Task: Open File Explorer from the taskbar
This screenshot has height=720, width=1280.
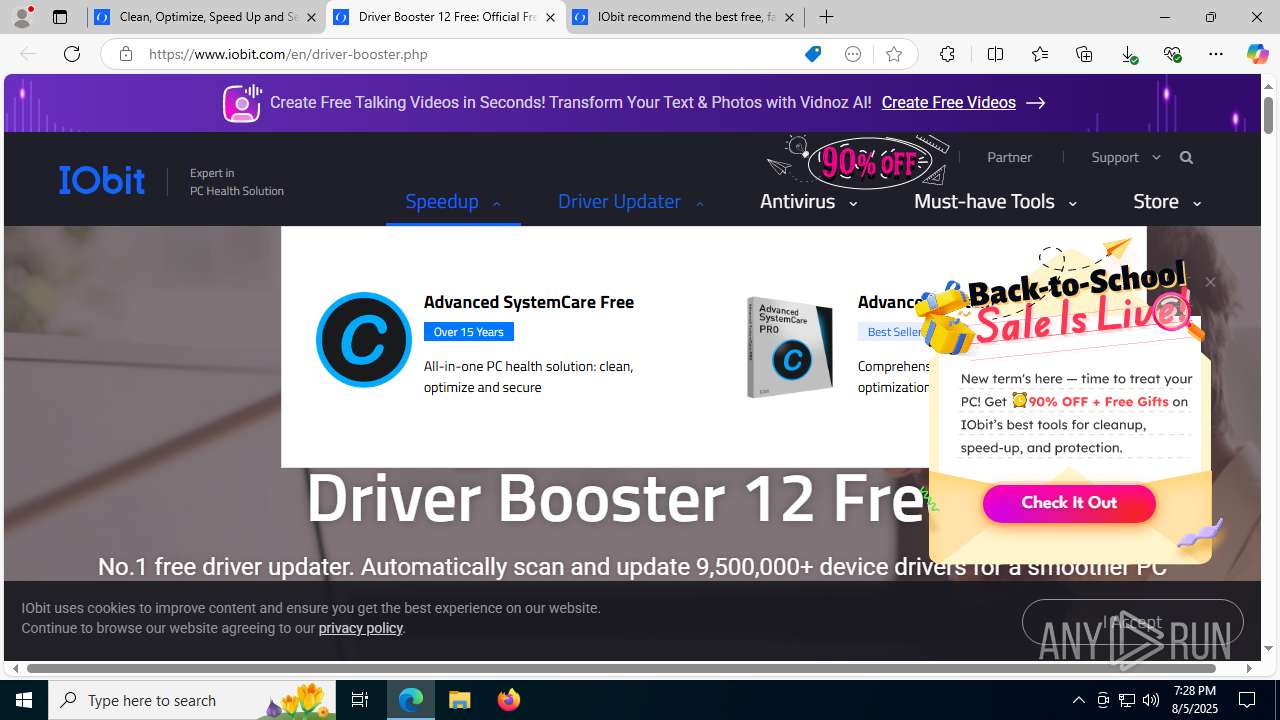Action: click(460, 700)
